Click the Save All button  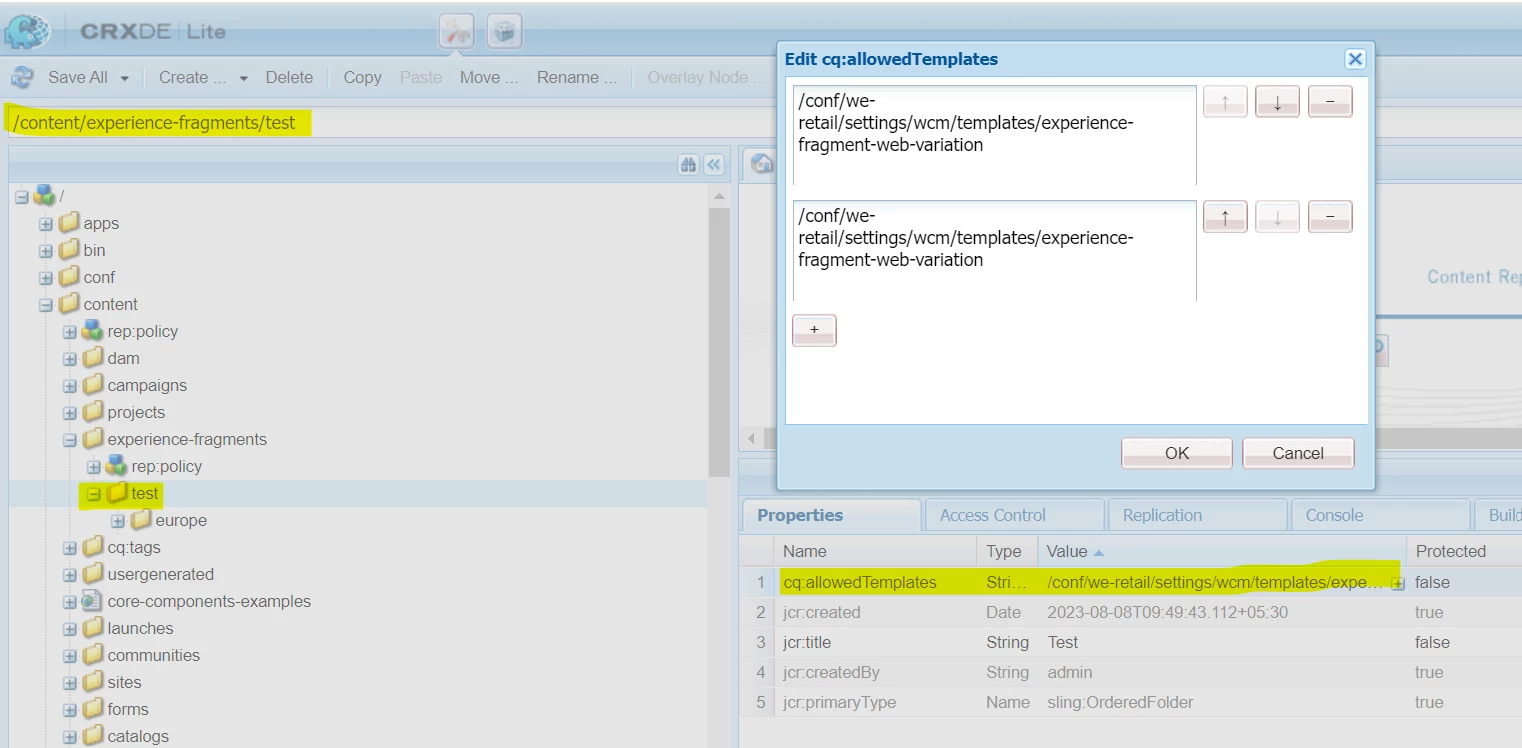(x=78, y=77)
